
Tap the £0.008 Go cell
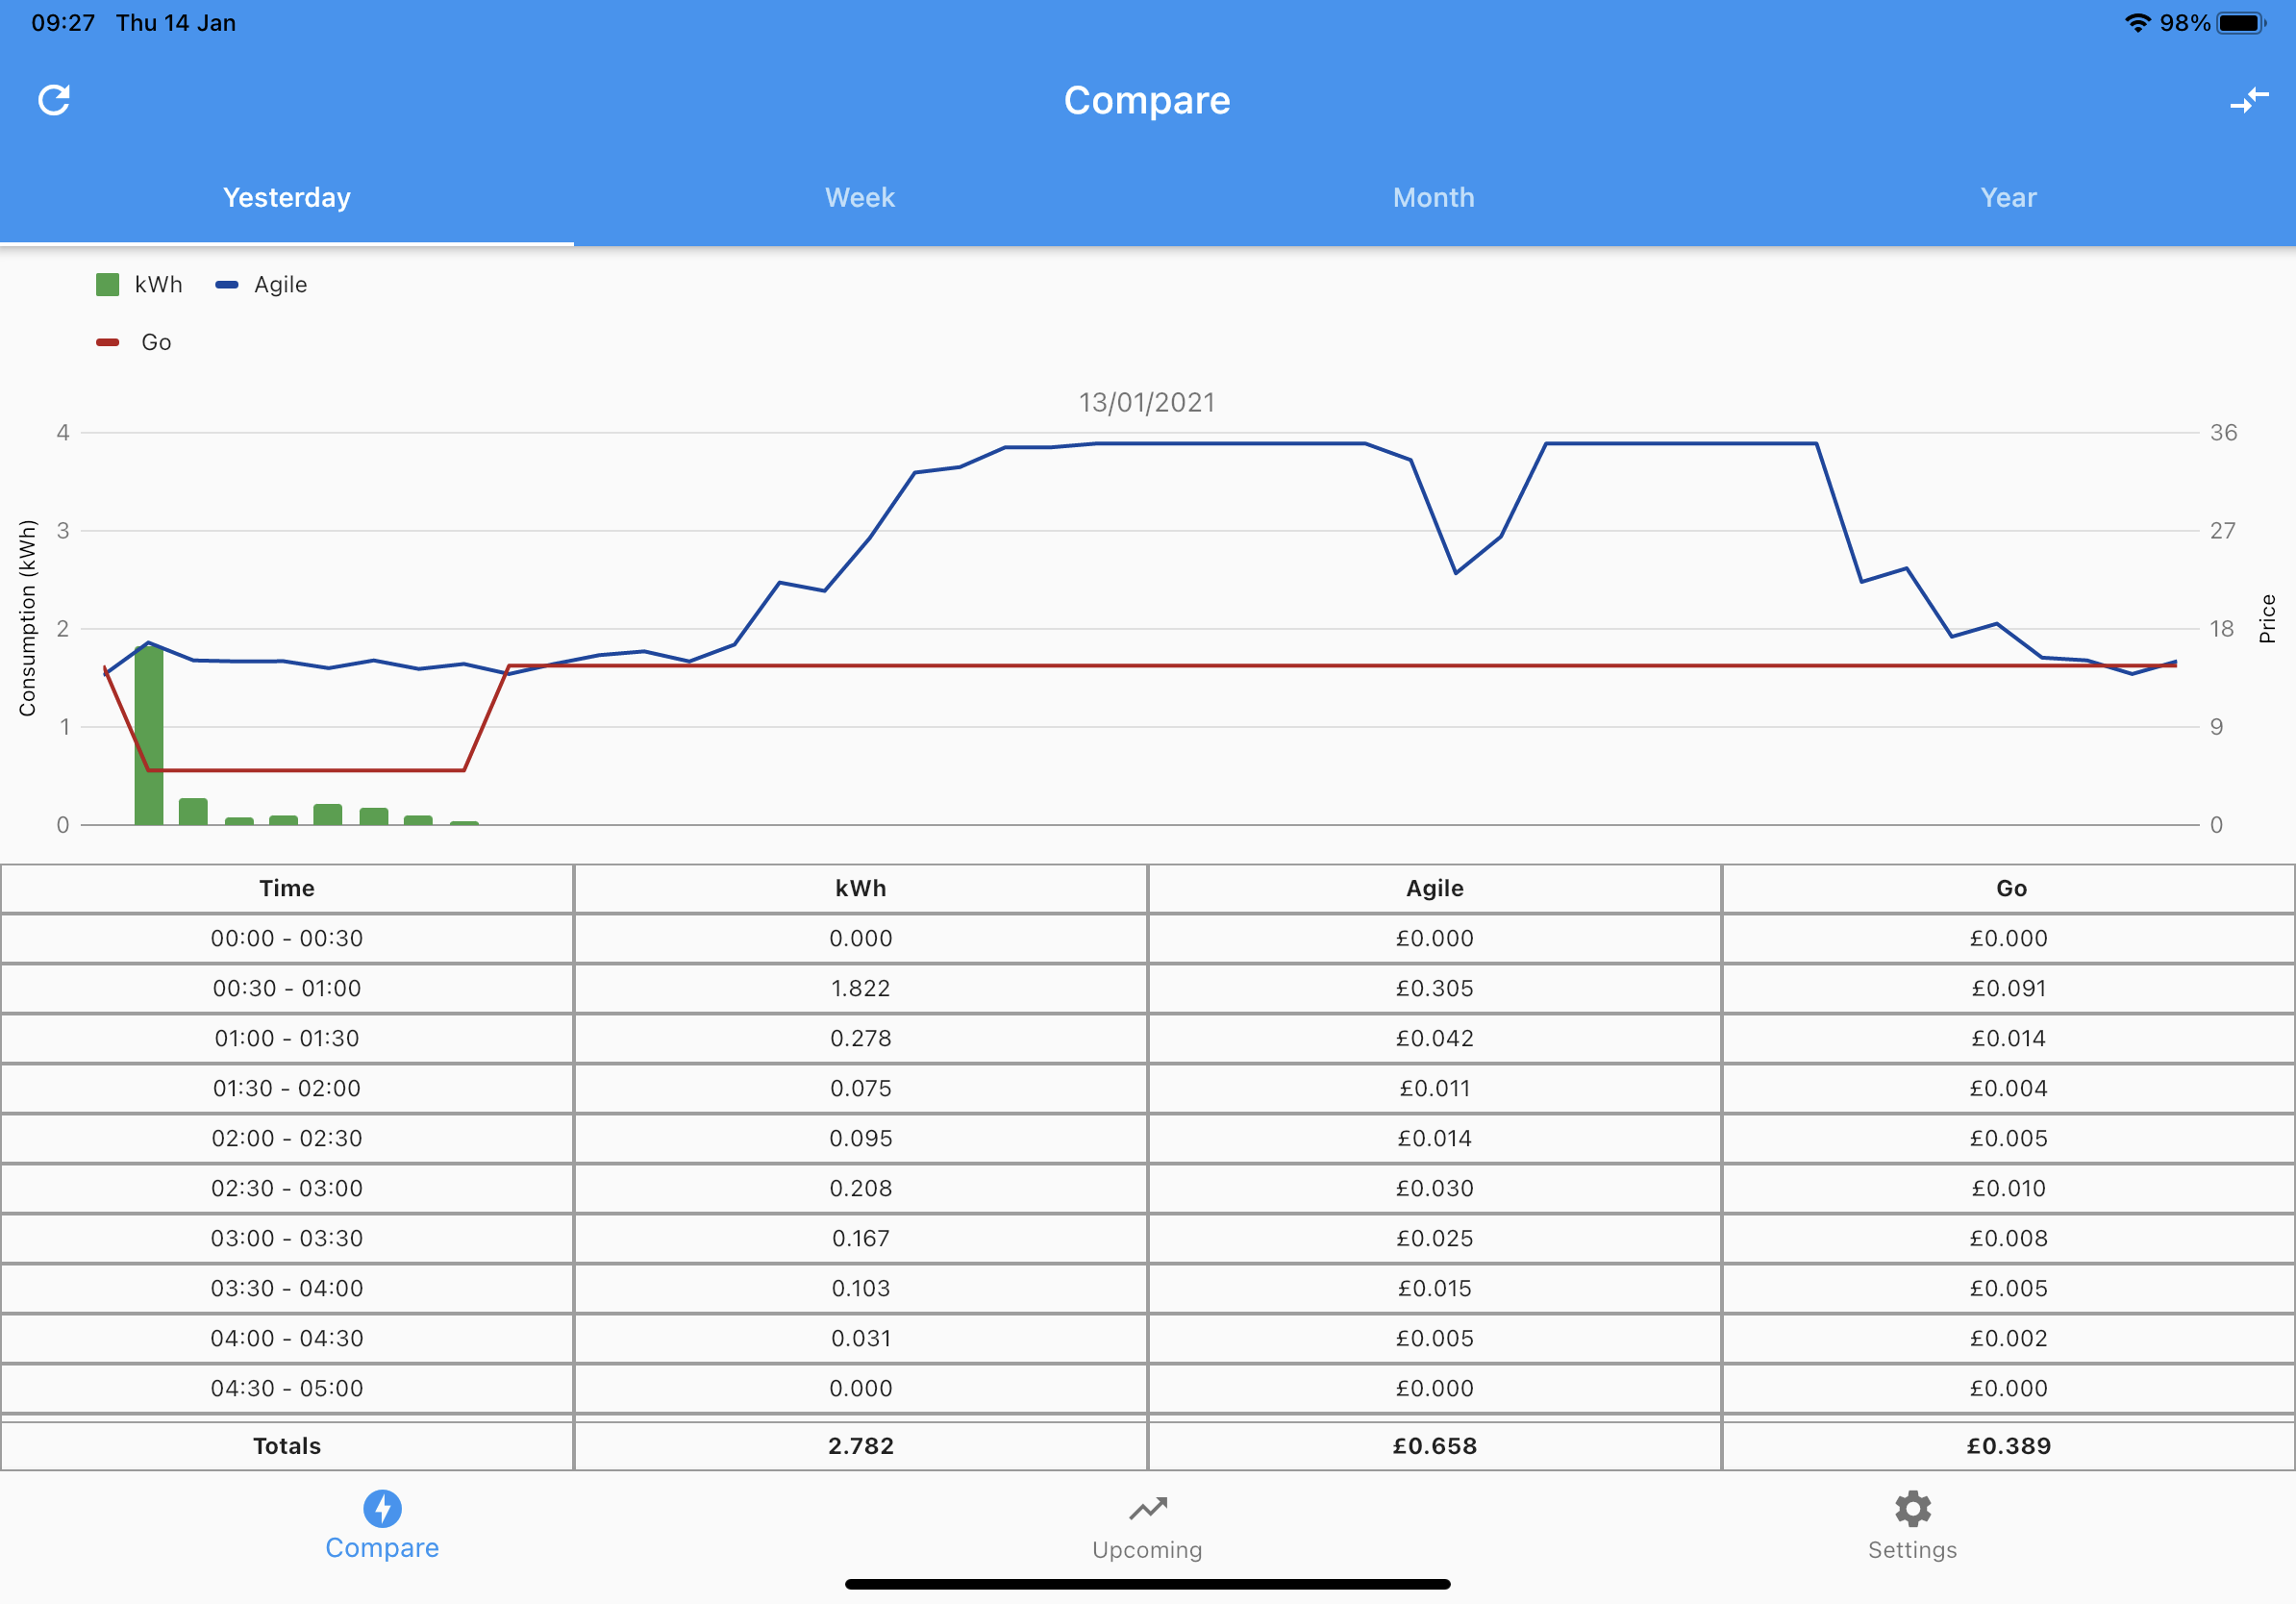pos(2009,1238)
